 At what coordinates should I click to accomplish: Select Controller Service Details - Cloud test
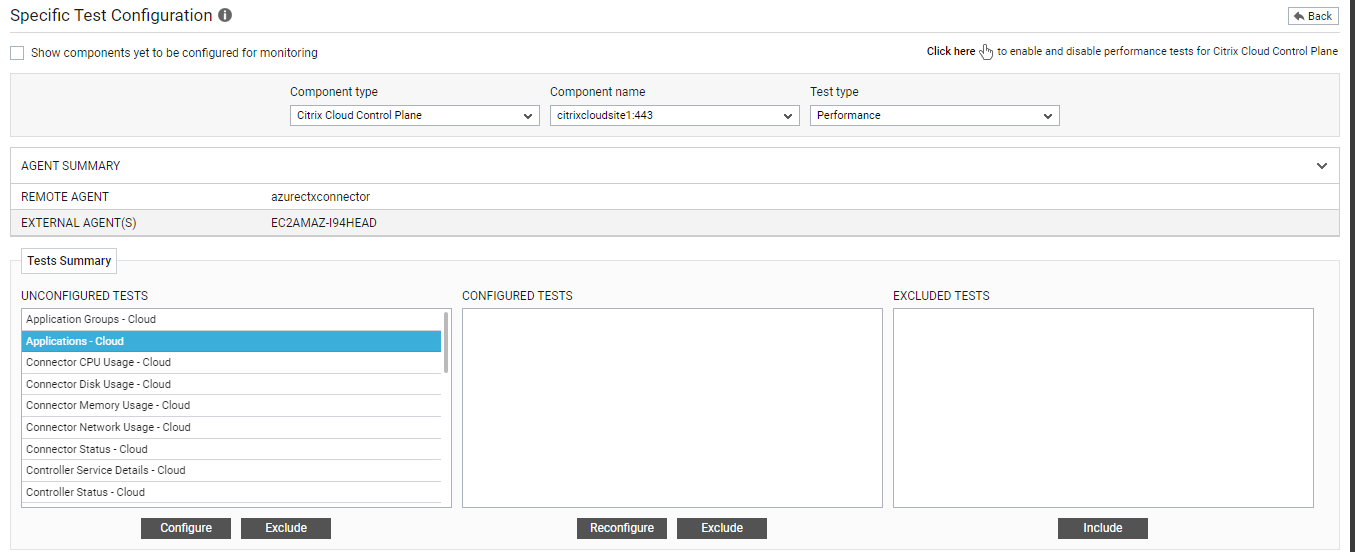point(231,470)
